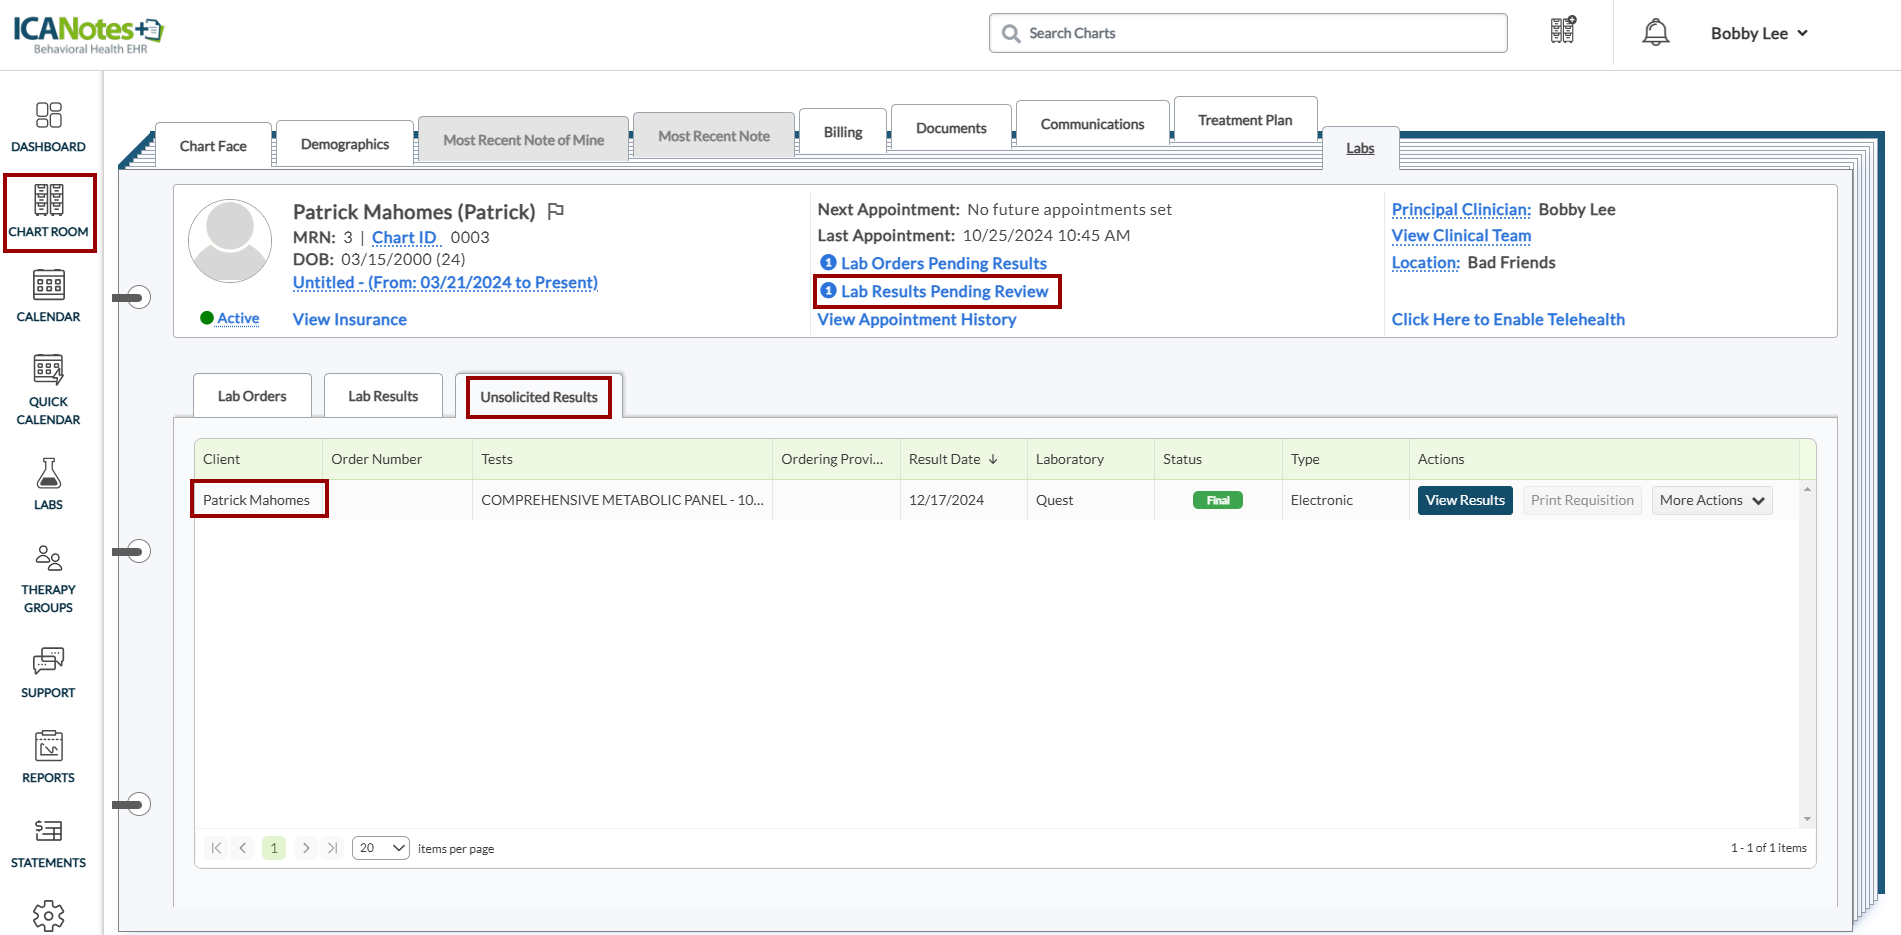Open the Support chat icon

pyautogui.click(x=48, y=672)
